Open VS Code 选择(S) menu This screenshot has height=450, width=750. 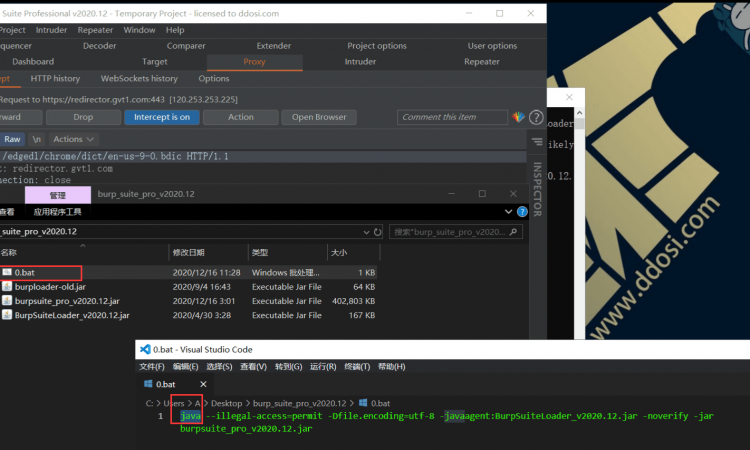point(219,367)
